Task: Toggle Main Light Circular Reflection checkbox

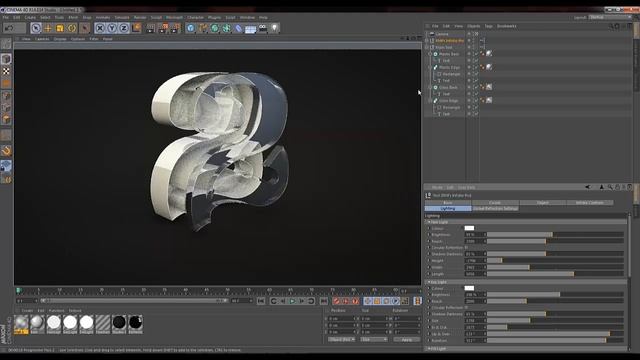Action: point(466,247)
